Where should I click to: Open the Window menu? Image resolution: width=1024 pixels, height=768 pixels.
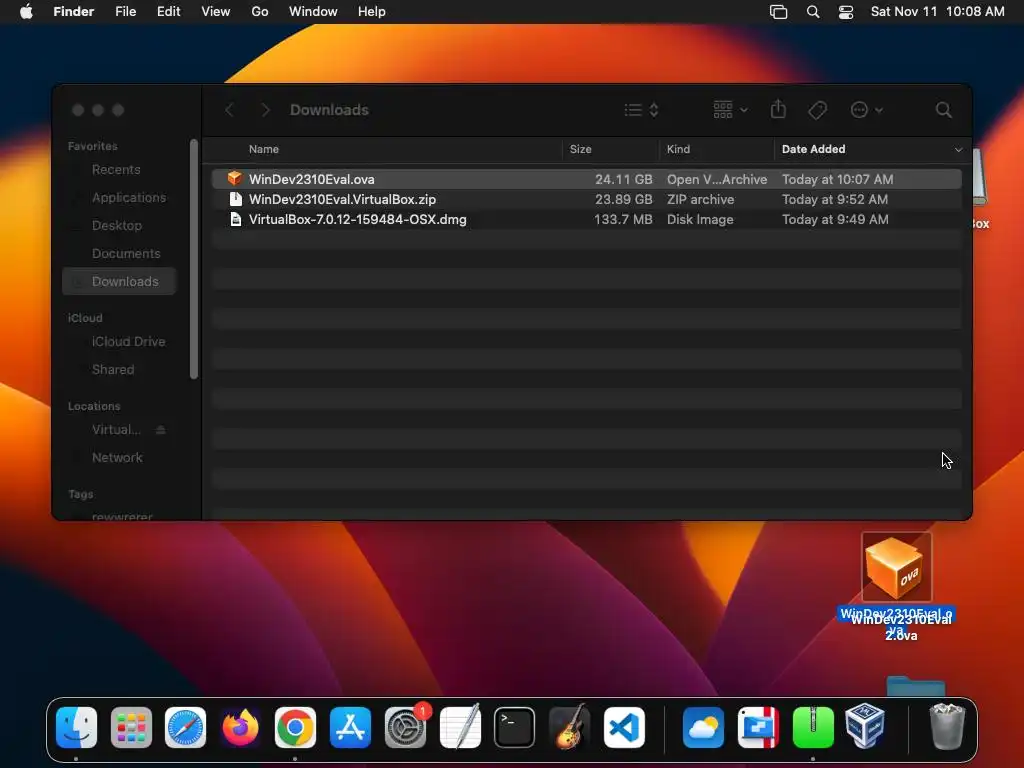pos(313,12)
